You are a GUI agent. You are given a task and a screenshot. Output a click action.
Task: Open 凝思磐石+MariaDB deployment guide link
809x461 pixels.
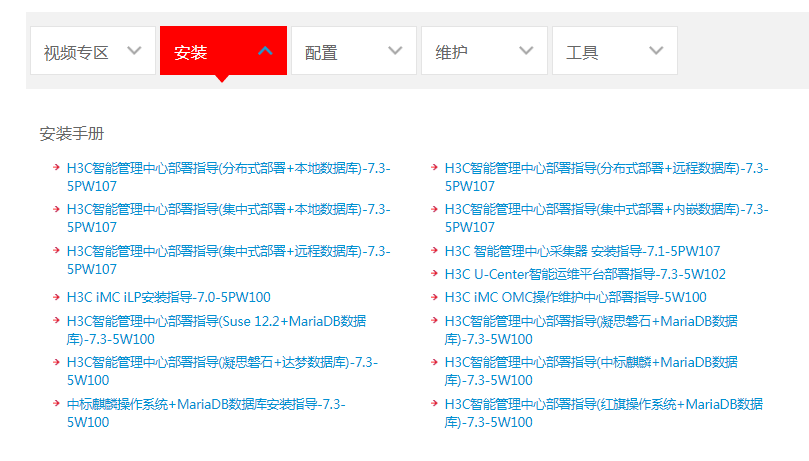pos(591,330)
